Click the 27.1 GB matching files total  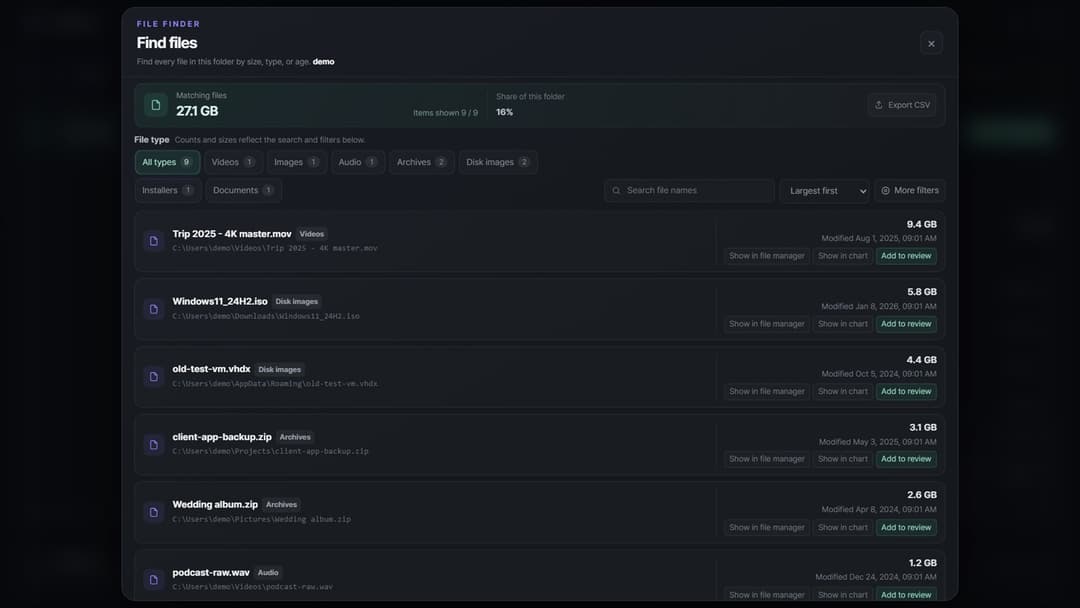coord(197,111)
